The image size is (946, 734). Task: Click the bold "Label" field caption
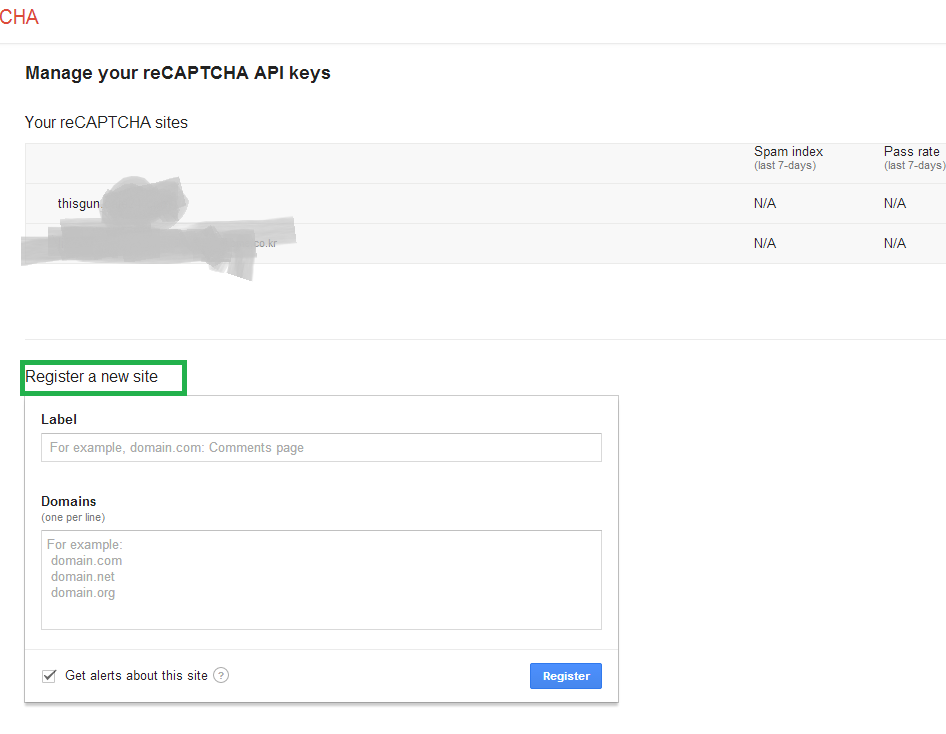(x=59, y=419)
